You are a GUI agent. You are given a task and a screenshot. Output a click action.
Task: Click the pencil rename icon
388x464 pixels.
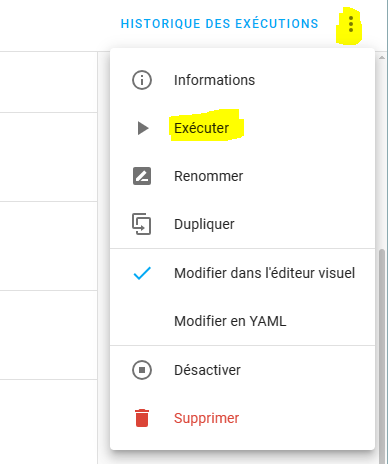[142, 176]
